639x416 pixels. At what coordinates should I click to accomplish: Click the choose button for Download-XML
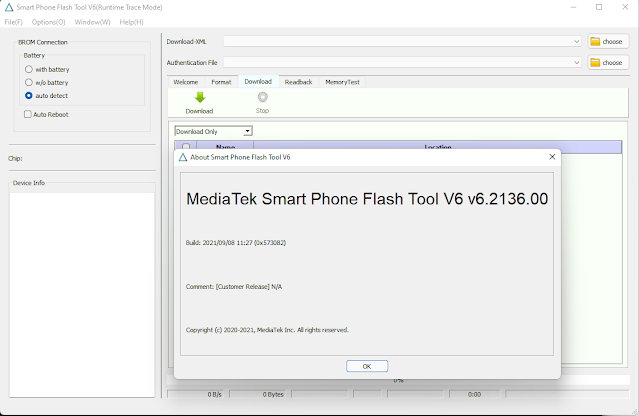pyautogui.click(x=608, y=42)
